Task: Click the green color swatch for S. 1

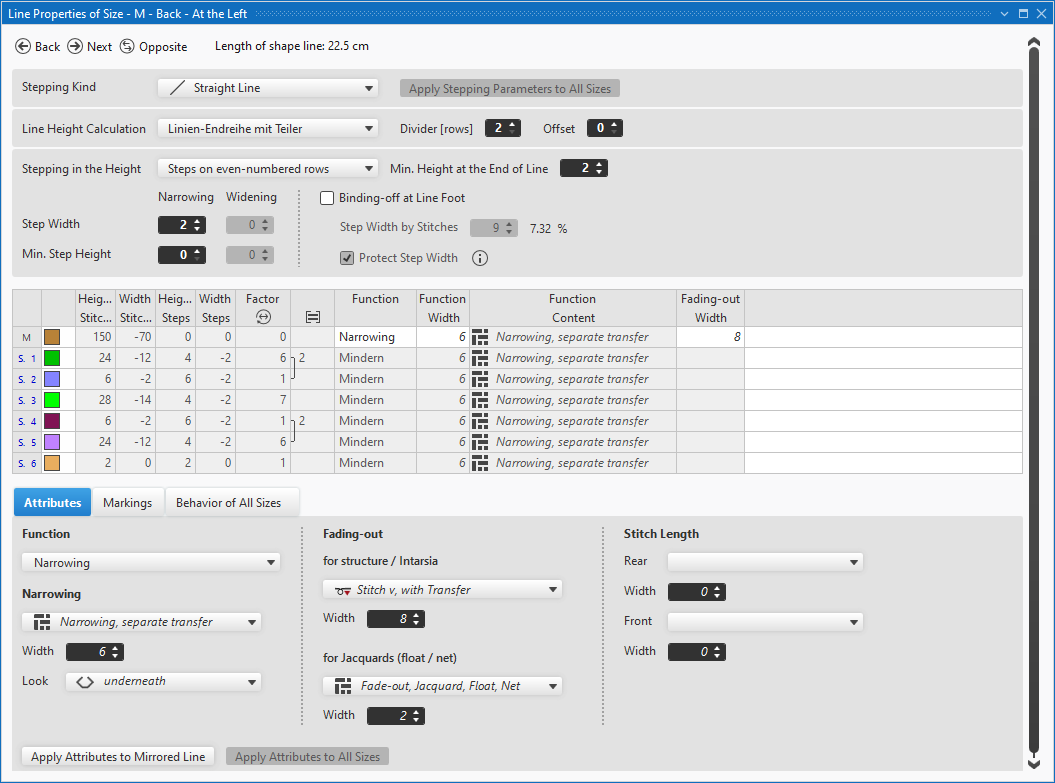Action: click(53, 358)
